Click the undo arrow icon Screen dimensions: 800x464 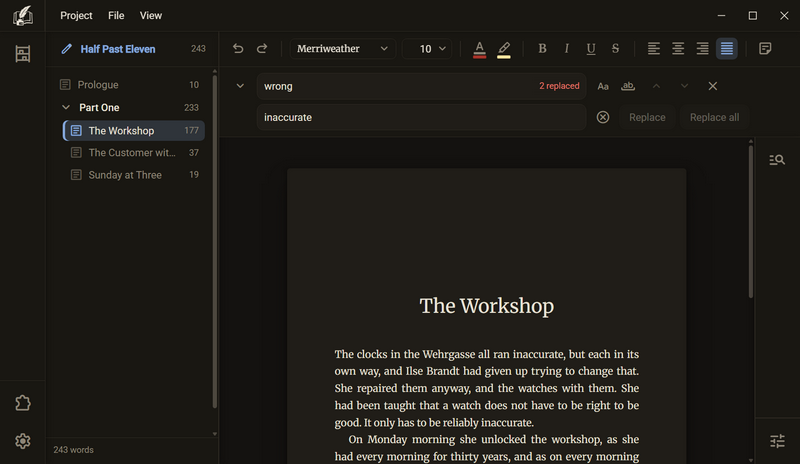click(238, 48)
